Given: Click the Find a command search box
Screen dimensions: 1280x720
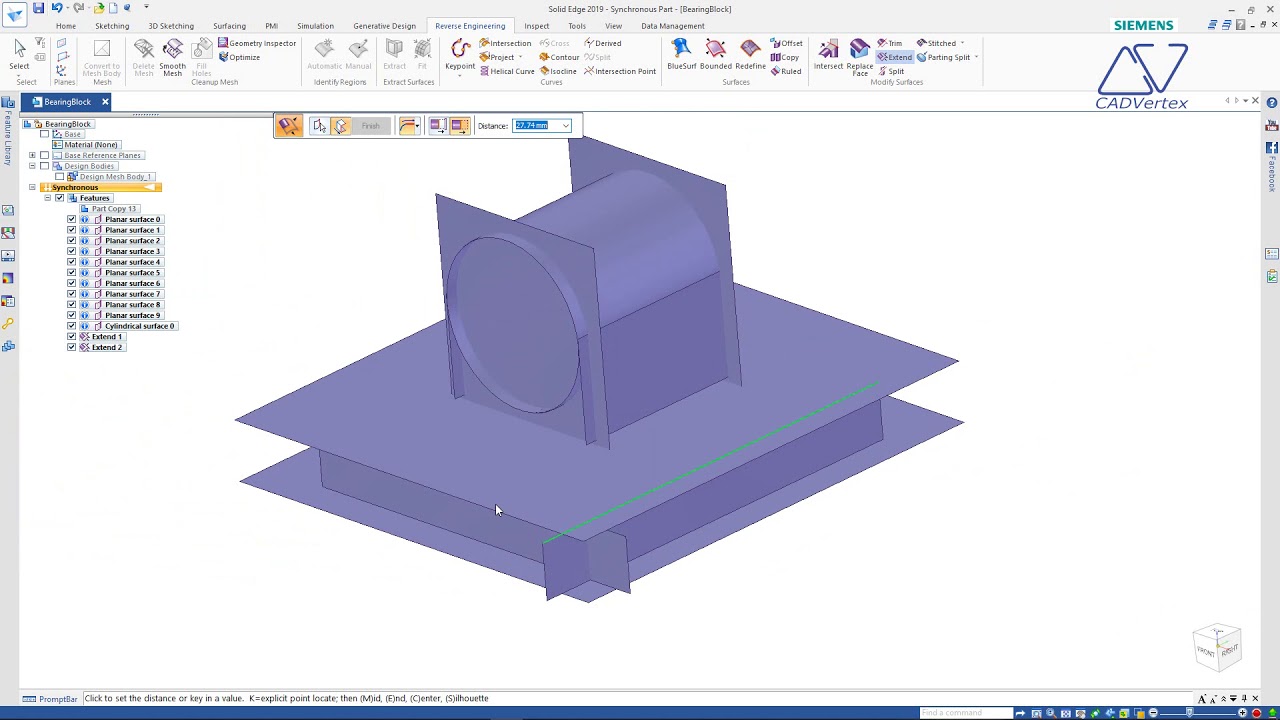Looking at the screenshot, I should (966, 713).
